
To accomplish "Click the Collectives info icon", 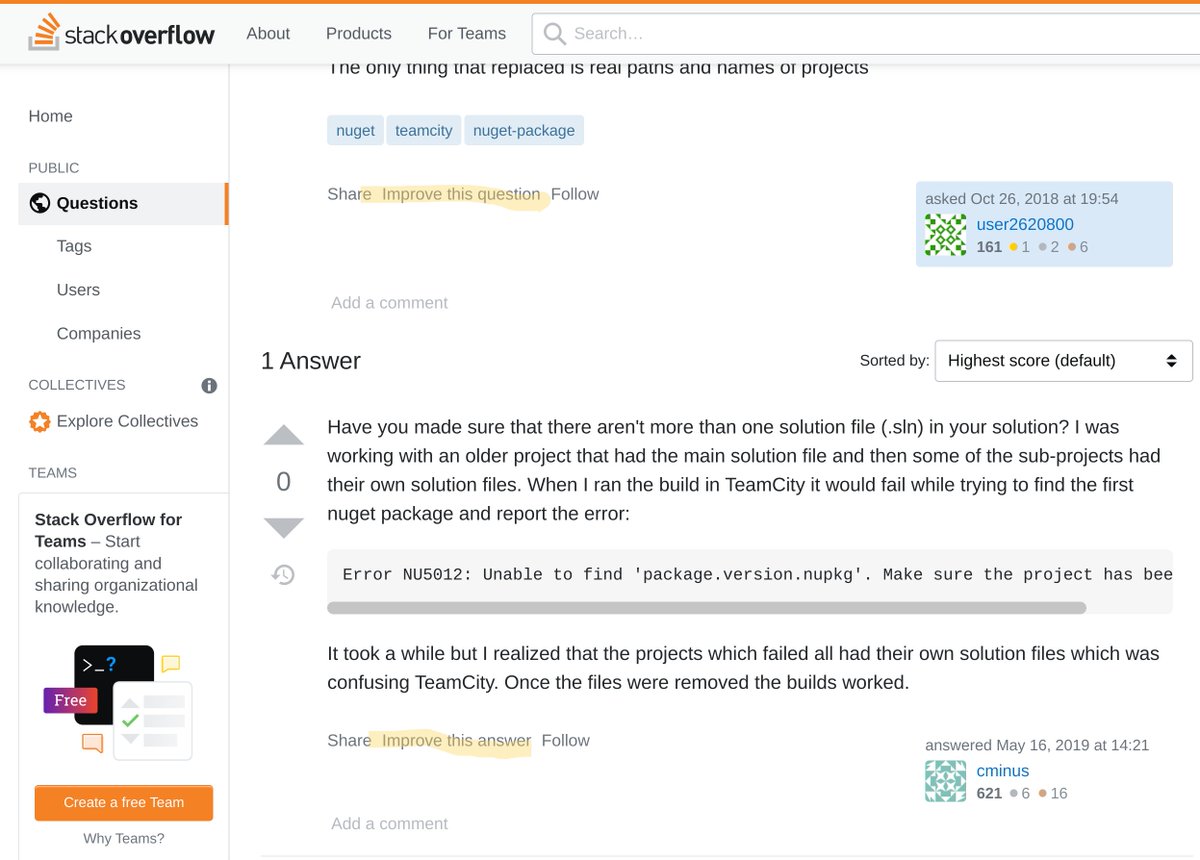I will [209, 385].
